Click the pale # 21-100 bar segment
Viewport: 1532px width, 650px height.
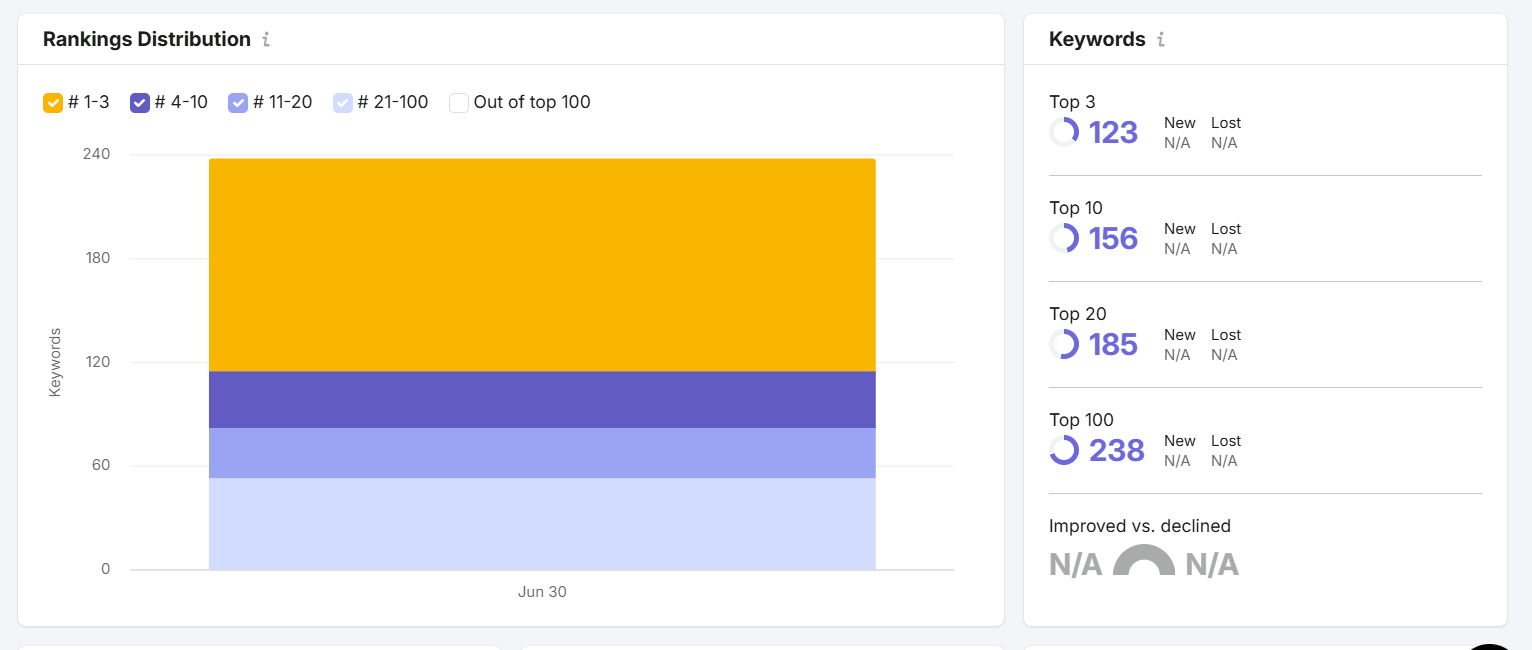542,524
